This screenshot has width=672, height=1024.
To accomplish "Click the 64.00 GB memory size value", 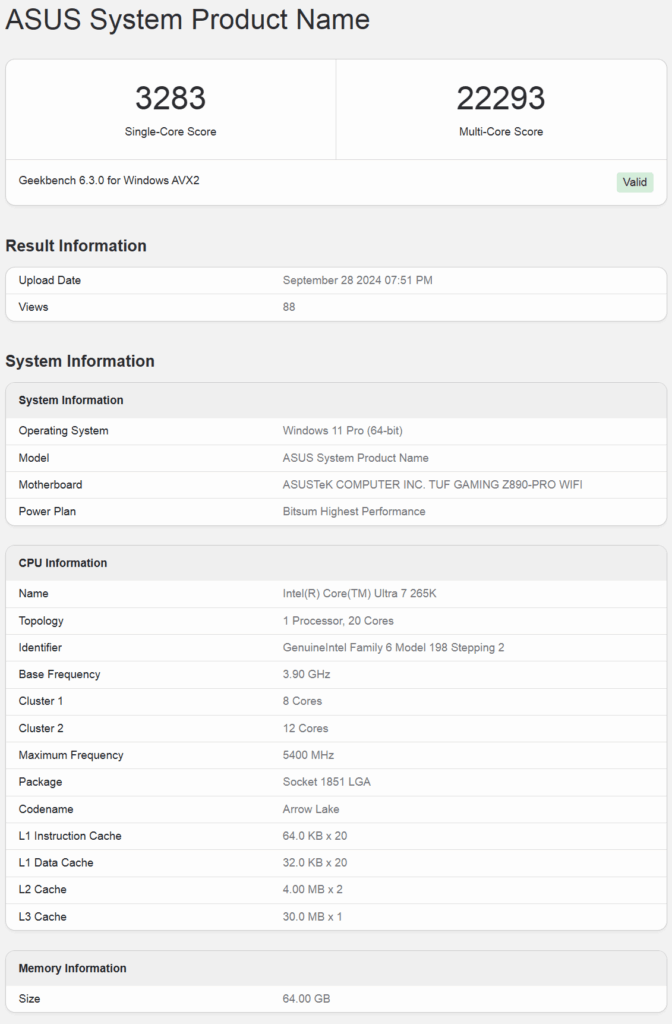I will click(306, 999).
